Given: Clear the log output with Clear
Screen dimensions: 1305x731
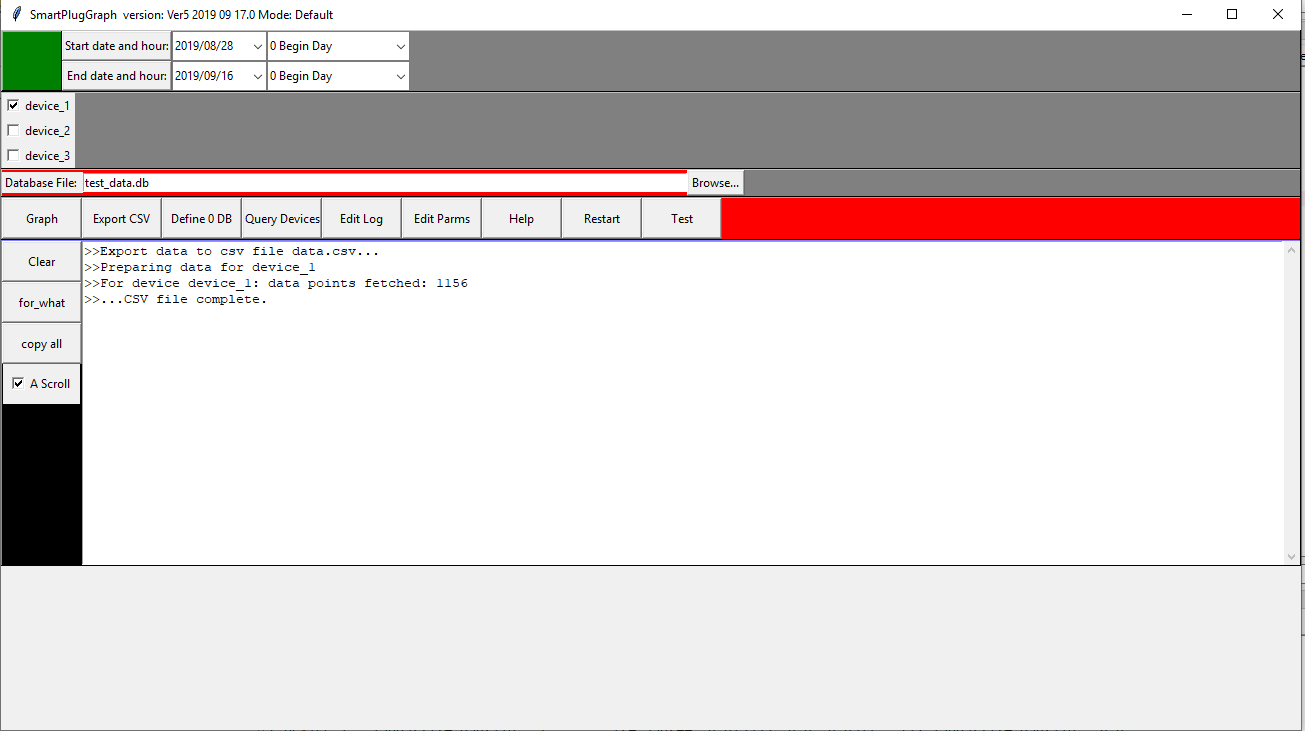Looking at the screenshot, I should tap(42, 261).
